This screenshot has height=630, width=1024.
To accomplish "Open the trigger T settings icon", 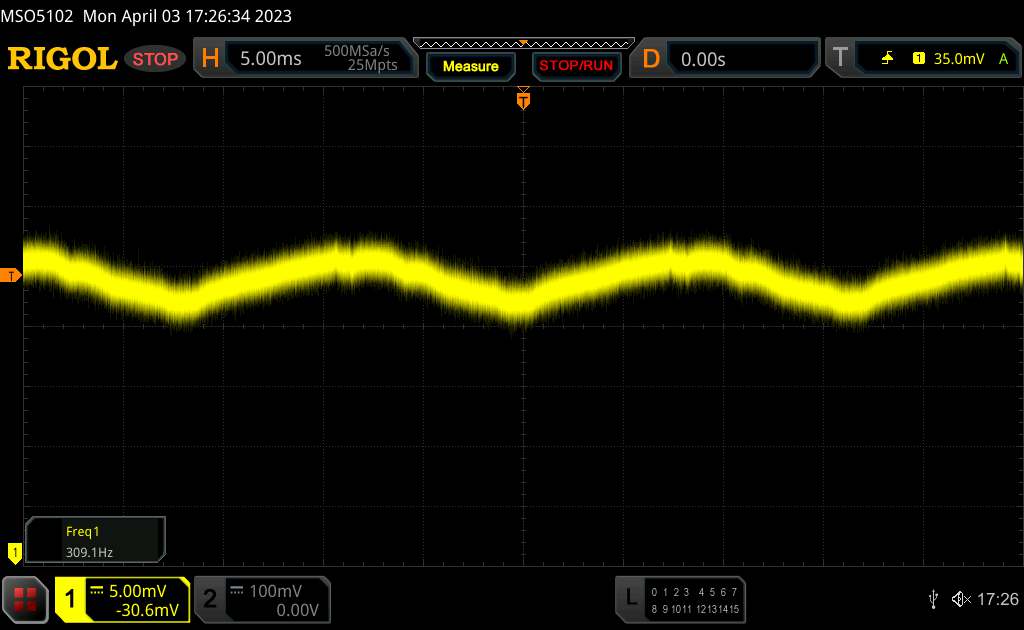I will point(840,58).
